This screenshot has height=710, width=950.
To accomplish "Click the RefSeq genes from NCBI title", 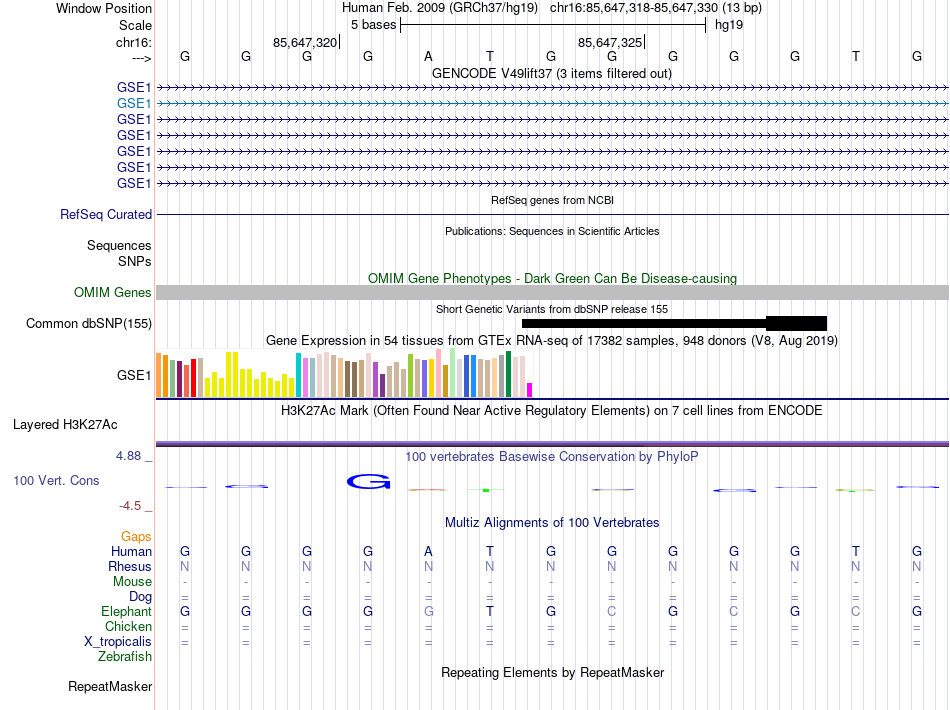I will (x=552, y=200).
